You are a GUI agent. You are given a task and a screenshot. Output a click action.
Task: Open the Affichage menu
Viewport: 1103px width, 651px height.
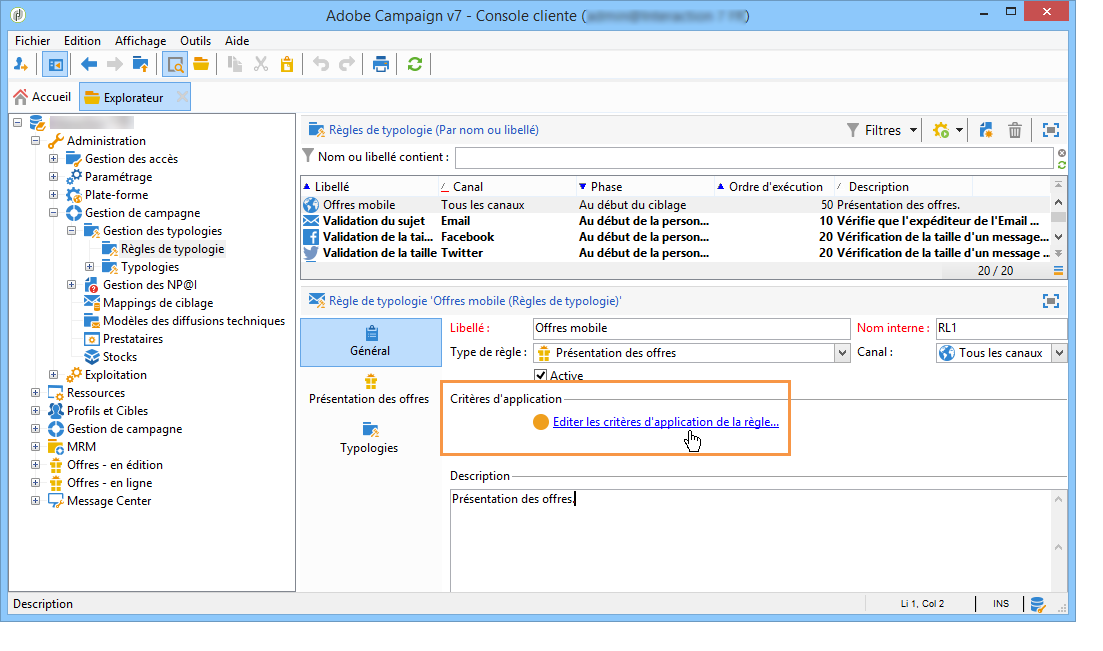click(141, 41)
